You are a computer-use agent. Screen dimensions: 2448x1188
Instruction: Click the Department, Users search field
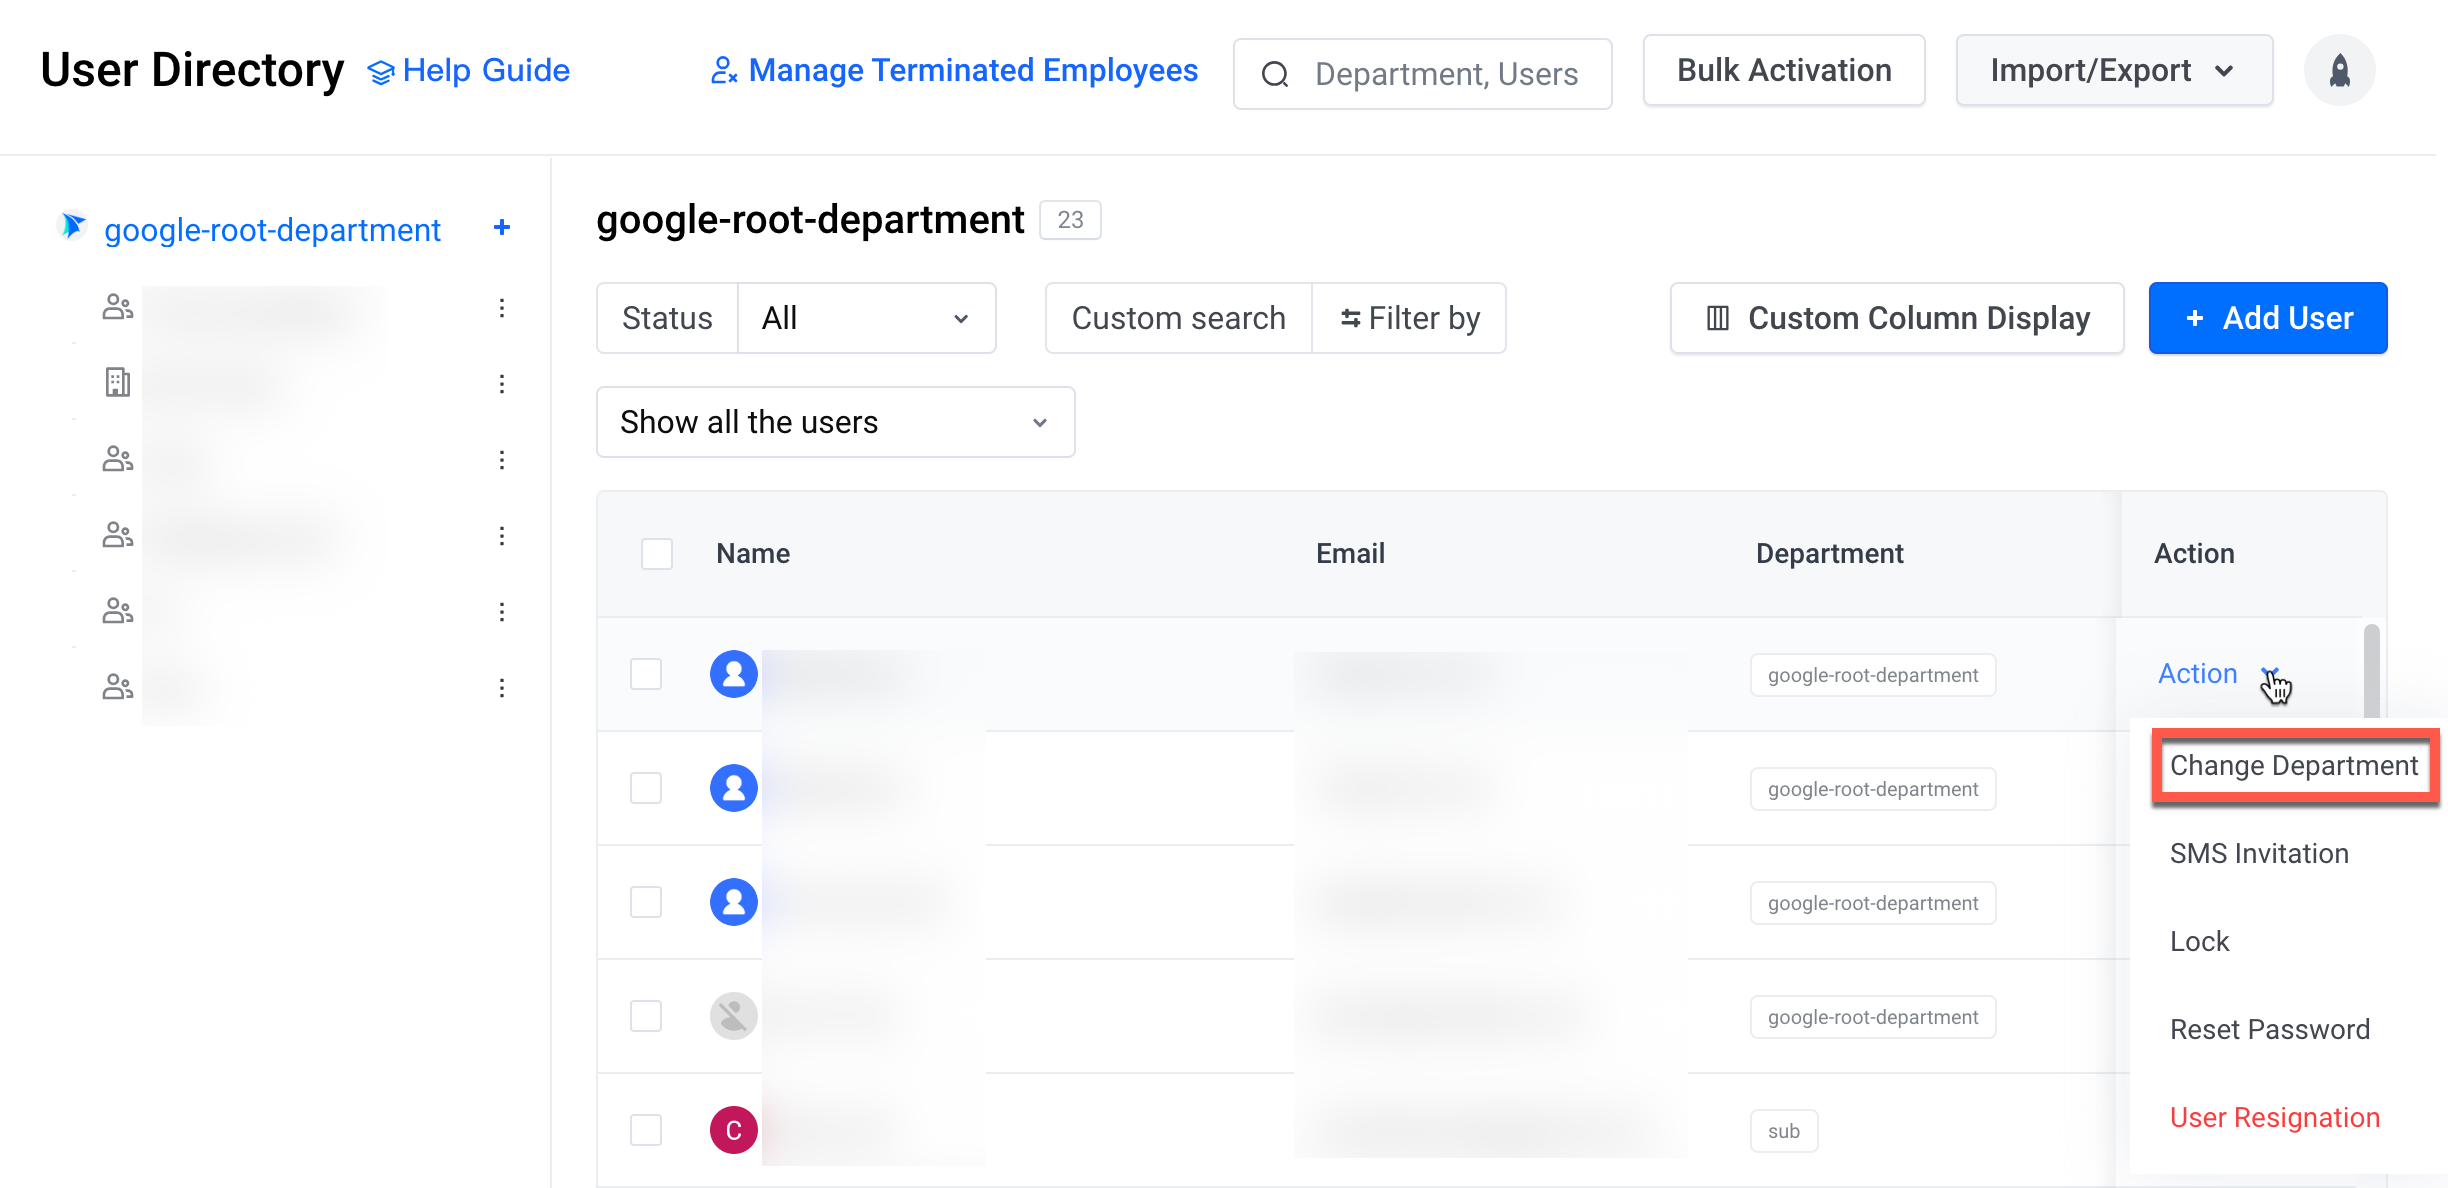pos(1423,74)
